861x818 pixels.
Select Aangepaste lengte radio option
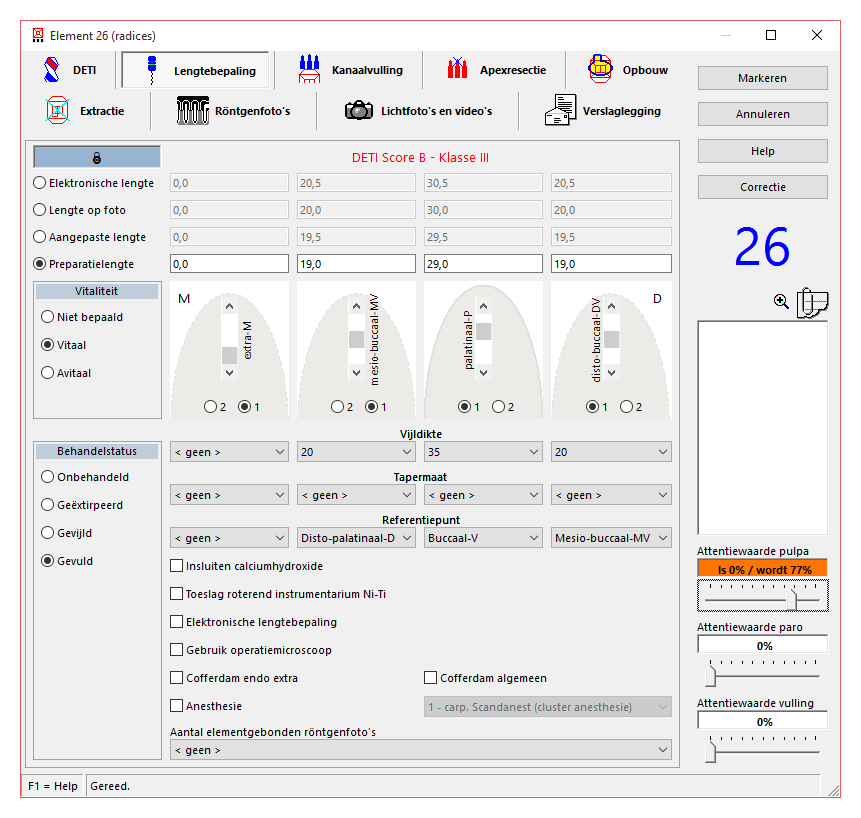point(40,237)
